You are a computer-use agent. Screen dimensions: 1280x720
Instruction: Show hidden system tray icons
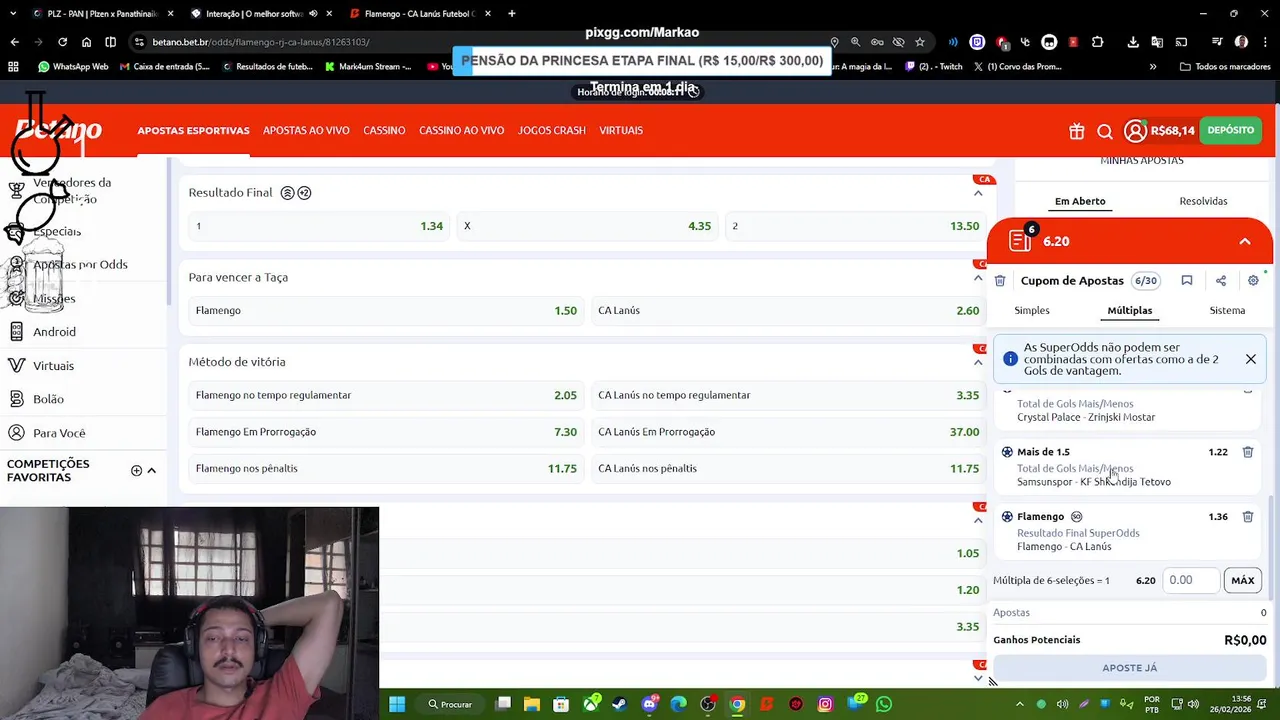[x=1020, y=704]
